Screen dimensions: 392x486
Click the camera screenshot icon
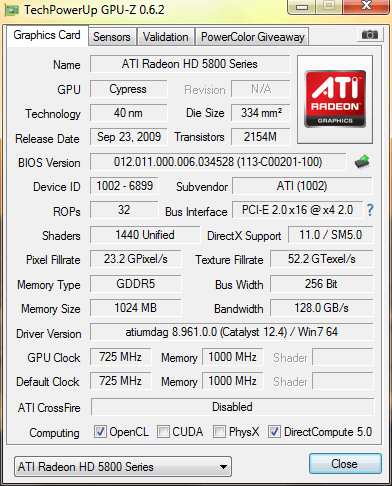[x=369, y=34]
